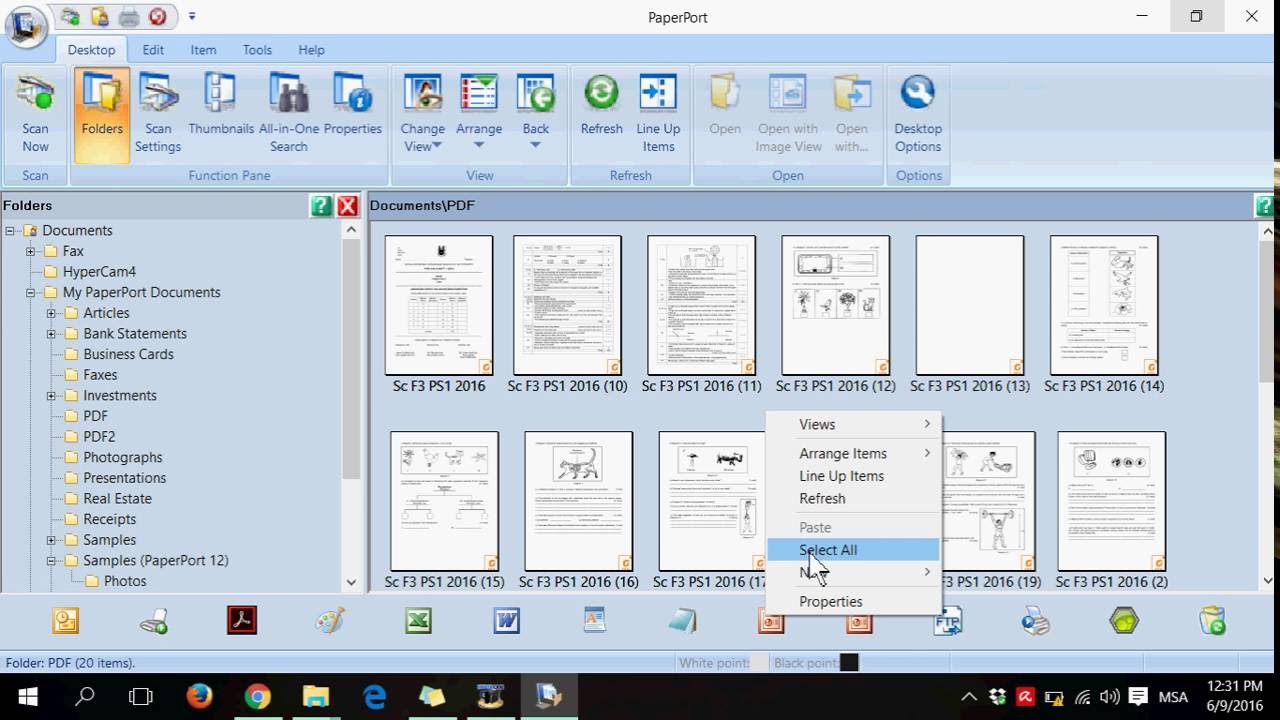
Task: Open Microsoft Edge from the taskbar
Action: pyautogui.click(x=374, y=696)
